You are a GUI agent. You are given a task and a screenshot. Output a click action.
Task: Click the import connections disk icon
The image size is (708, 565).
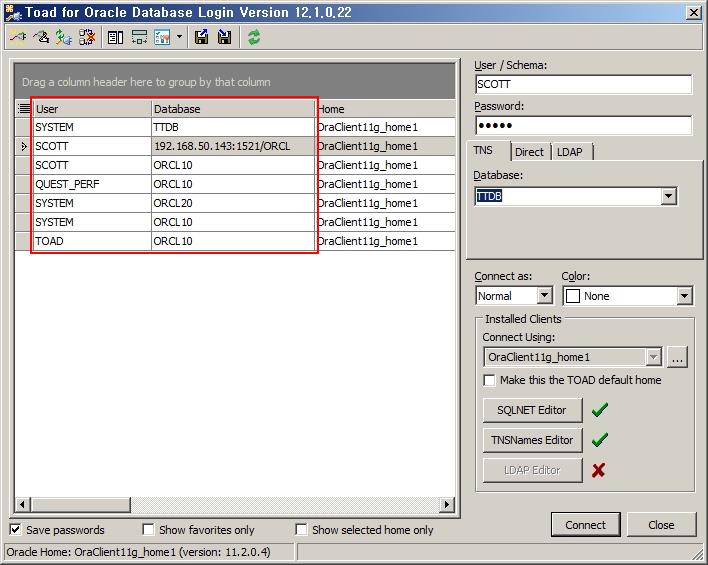[x=225, y=37]
